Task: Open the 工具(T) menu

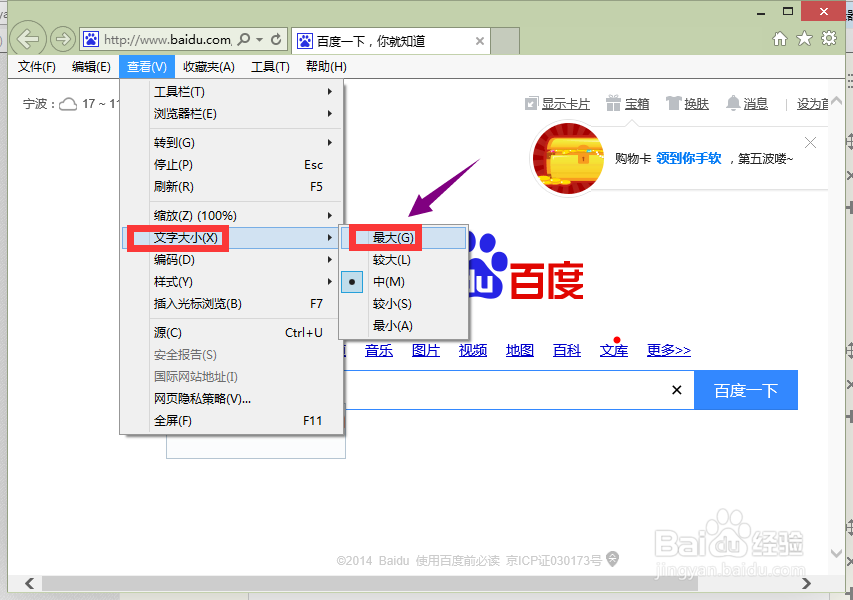Action: (x=270, y=66)
